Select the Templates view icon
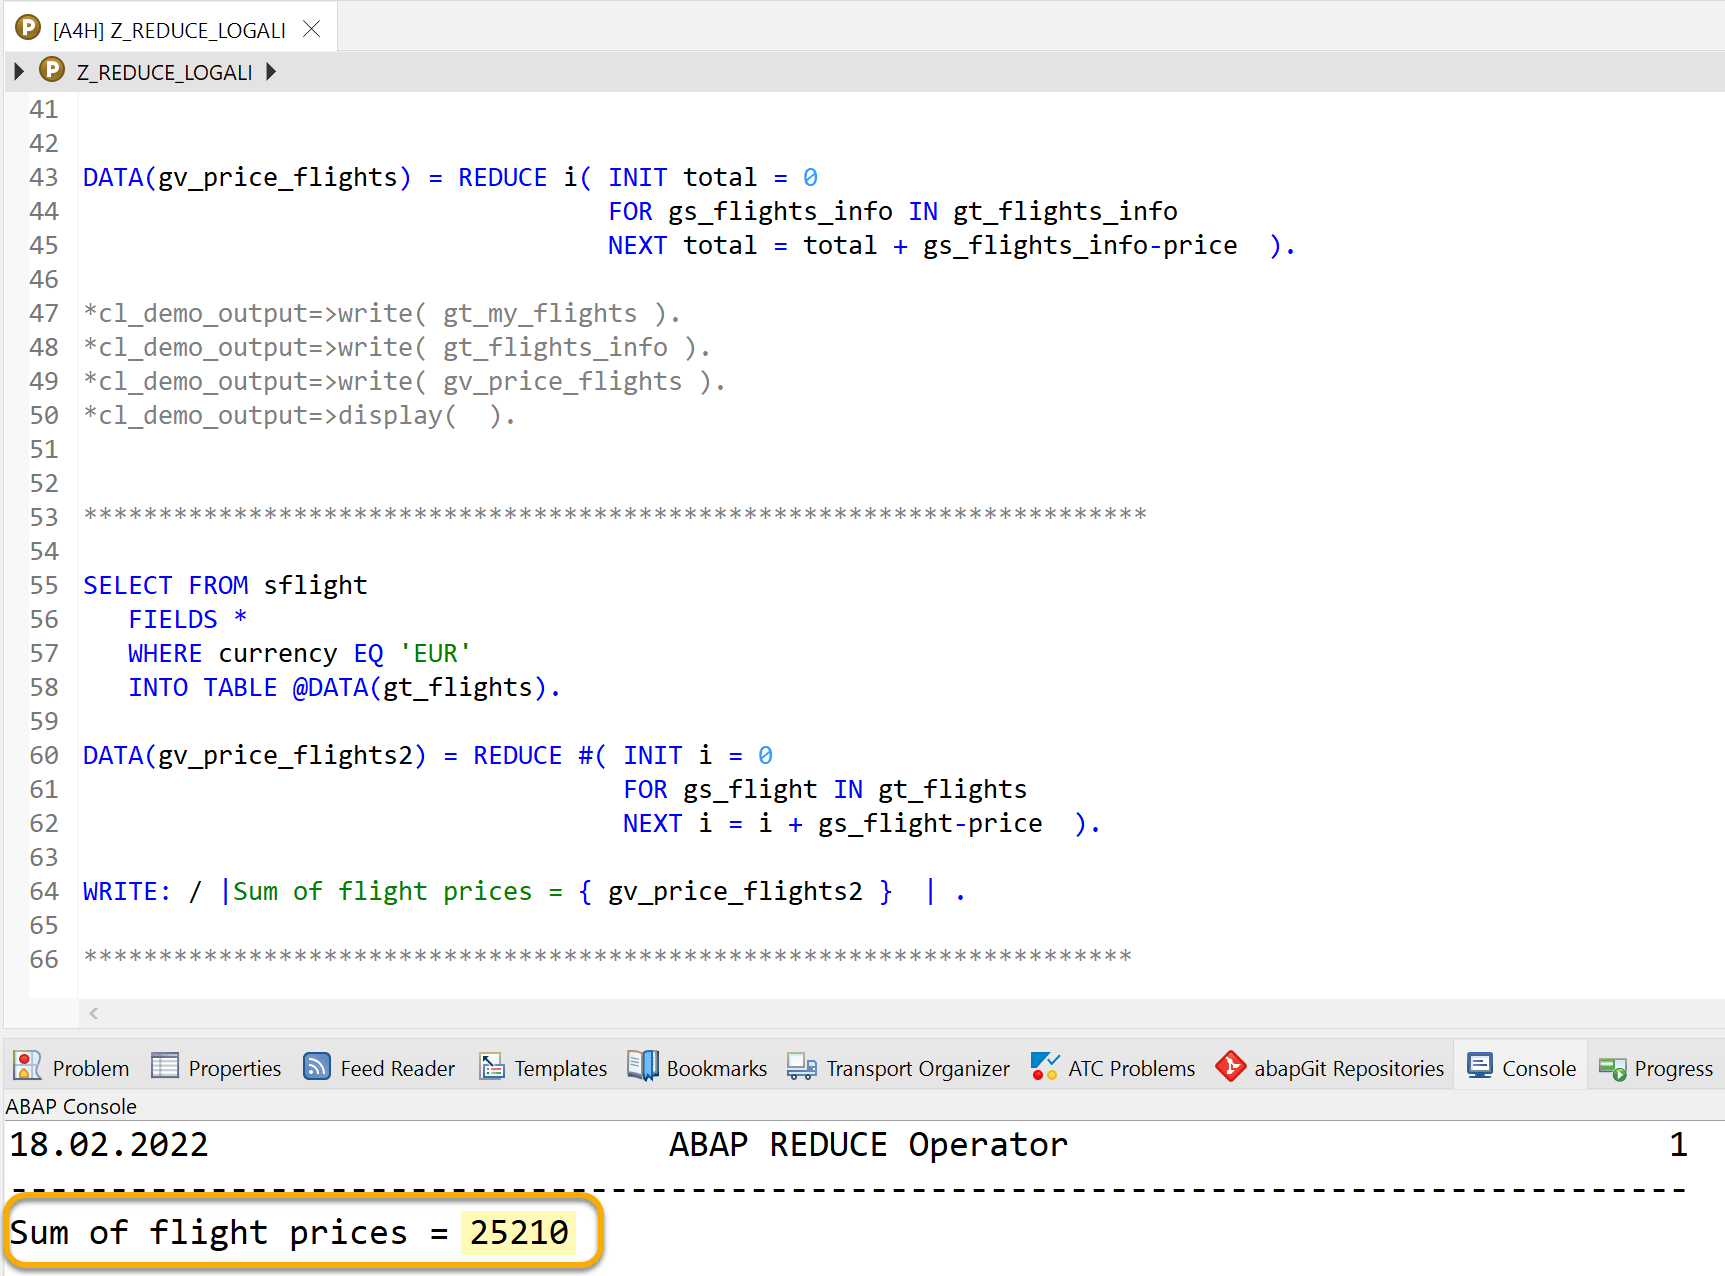The image size is (1725, 1276). click(492, 1067)
